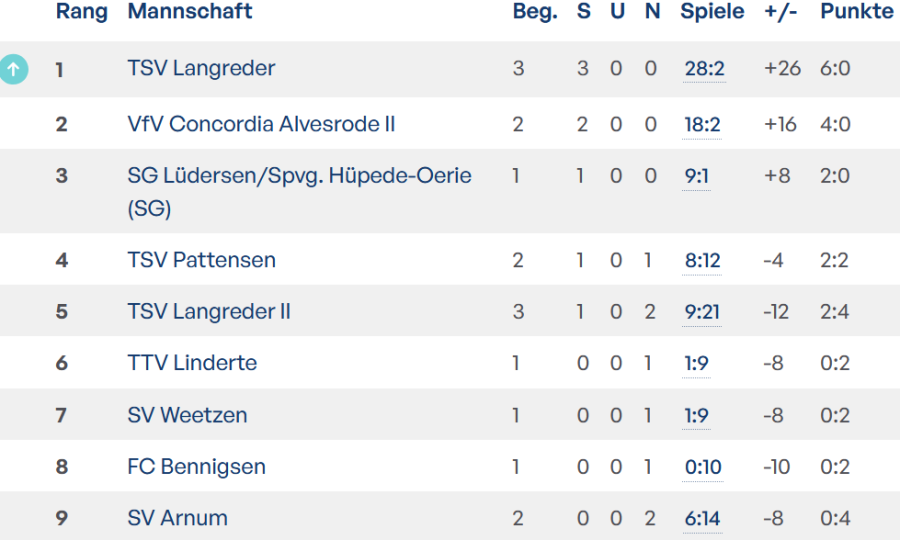Go to TSV Langreder II team

pyautogui.click(x=209, y=312)
